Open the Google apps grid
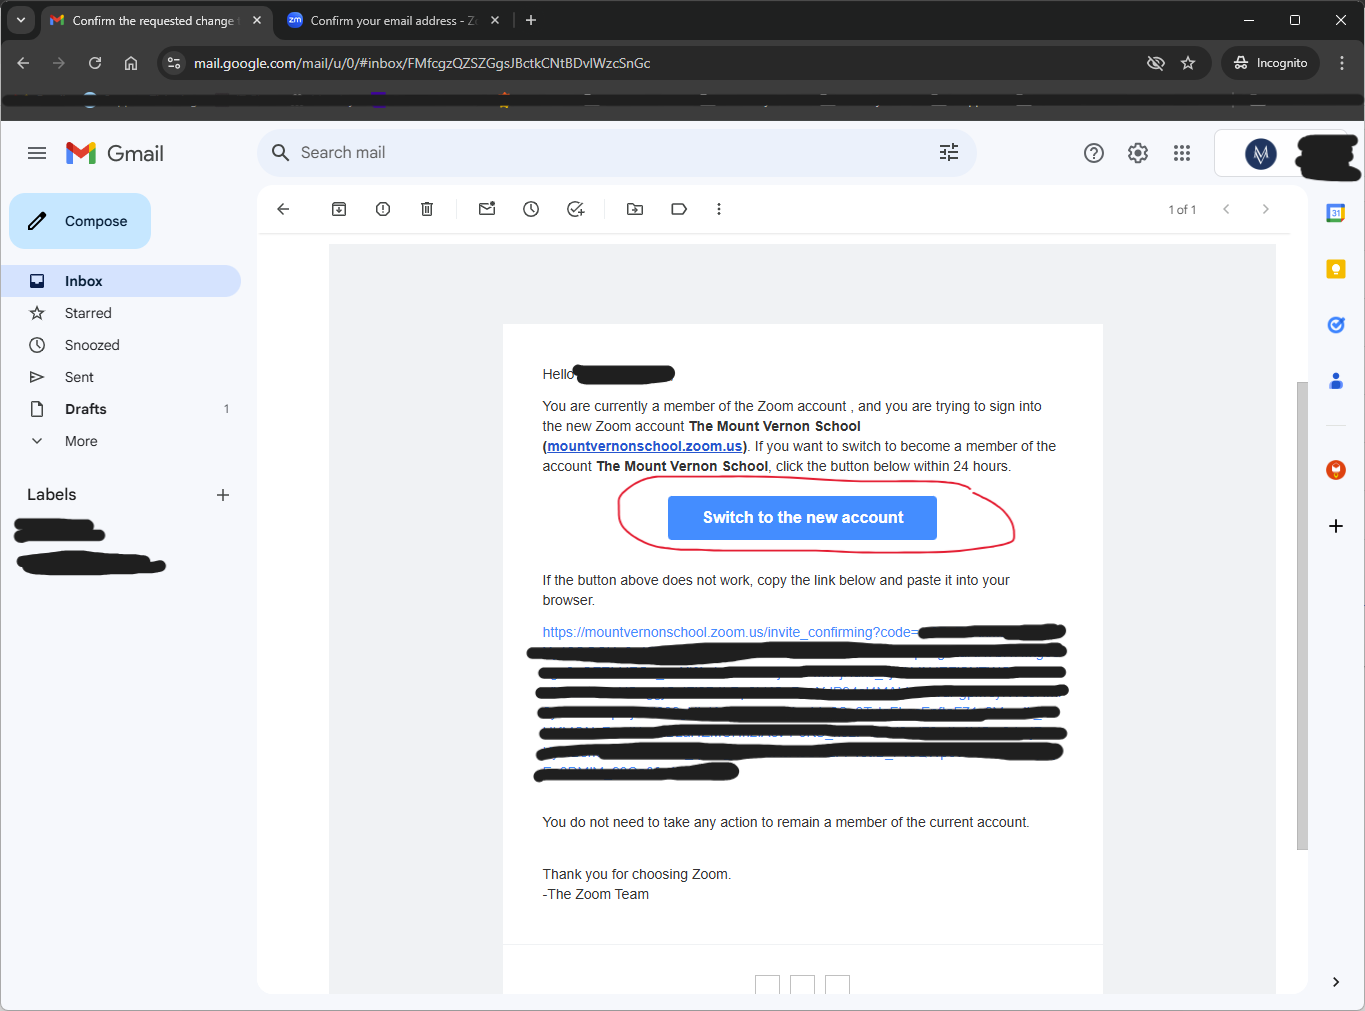 coord(1182,153)
